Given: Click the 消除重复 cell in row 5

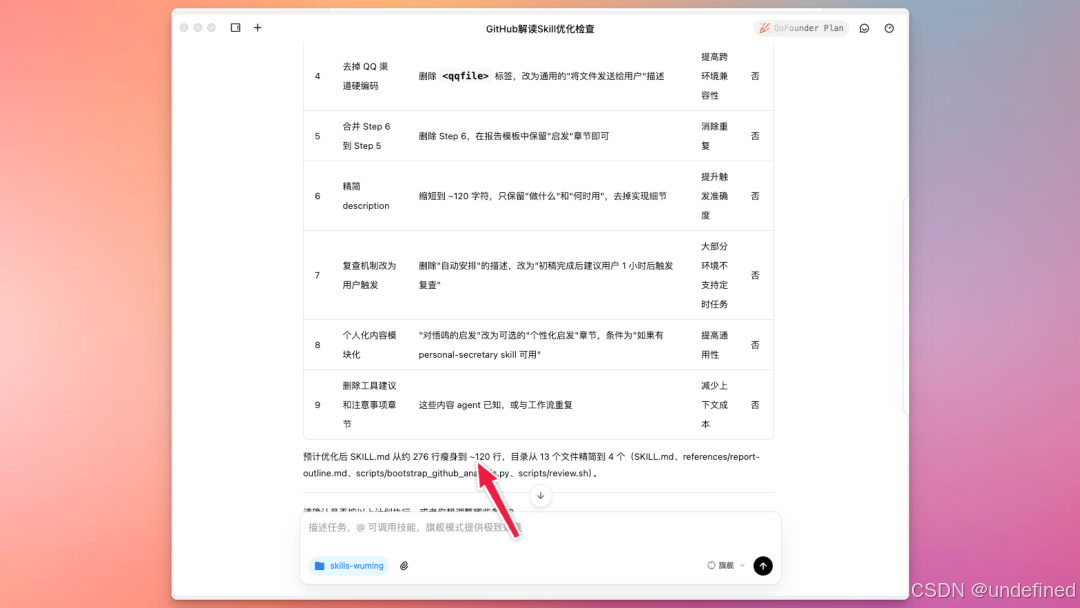Looking at the screenshot, I should (714, 136).
